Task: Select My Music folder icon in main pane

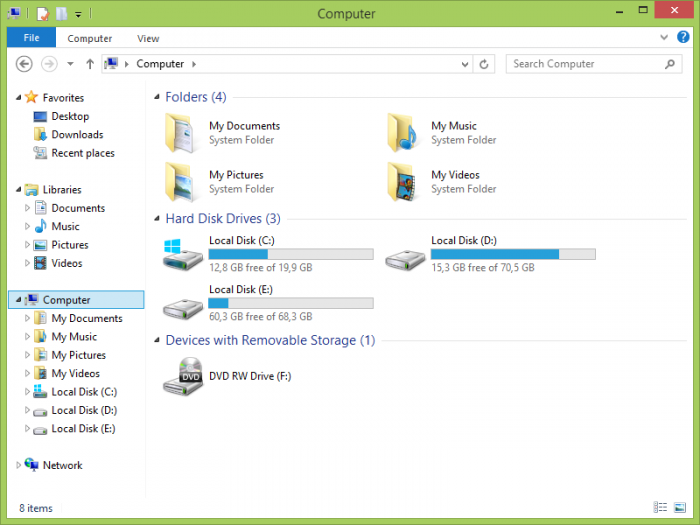Action: coord(402,133)
